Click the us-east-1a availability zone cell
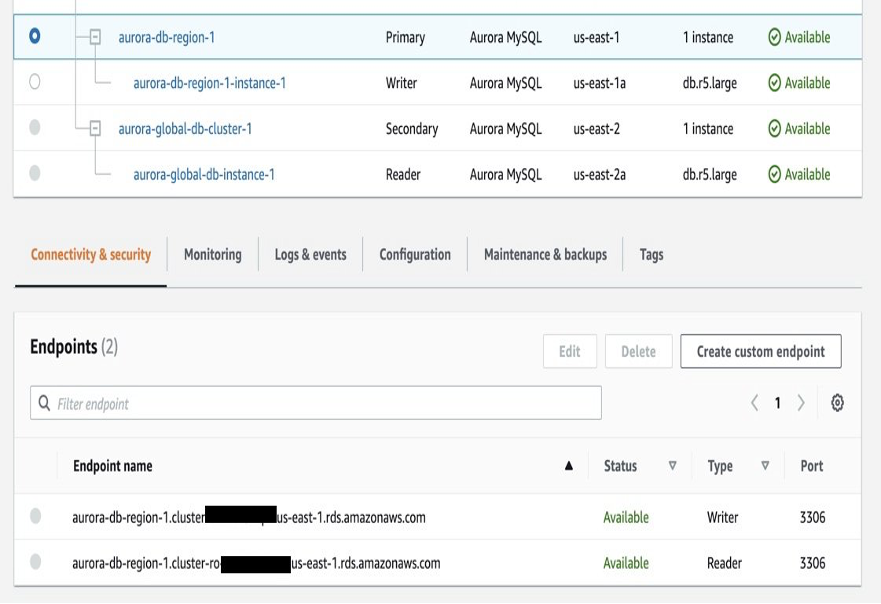Viewport: 881px width, 604px height. [x=600, y=83]
